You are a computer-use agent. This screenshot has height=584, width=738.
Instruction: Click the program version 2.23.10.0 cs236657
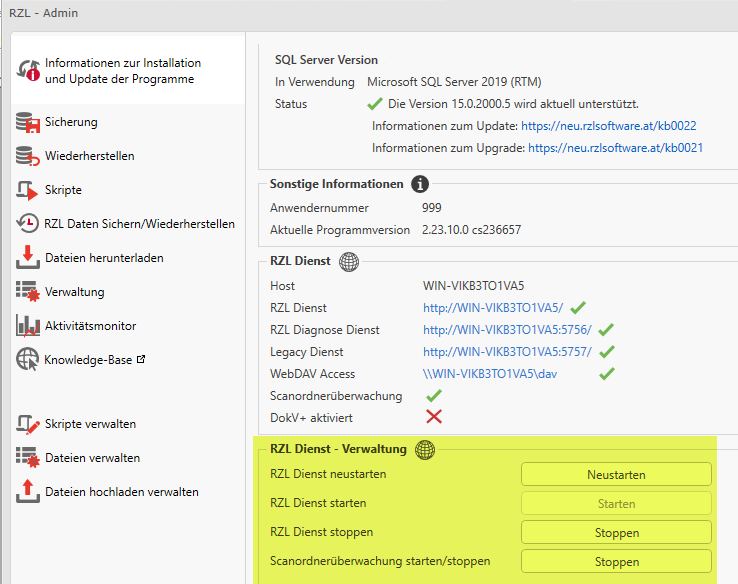tap(471, 230)
